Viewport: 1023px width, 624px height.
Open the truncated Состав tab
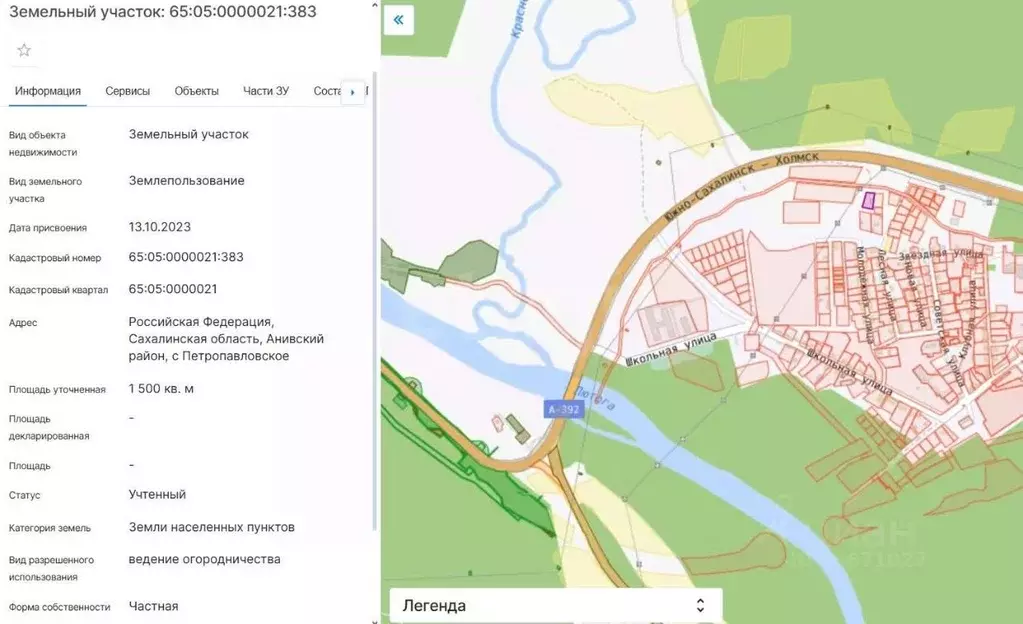(x=325, y=90)
